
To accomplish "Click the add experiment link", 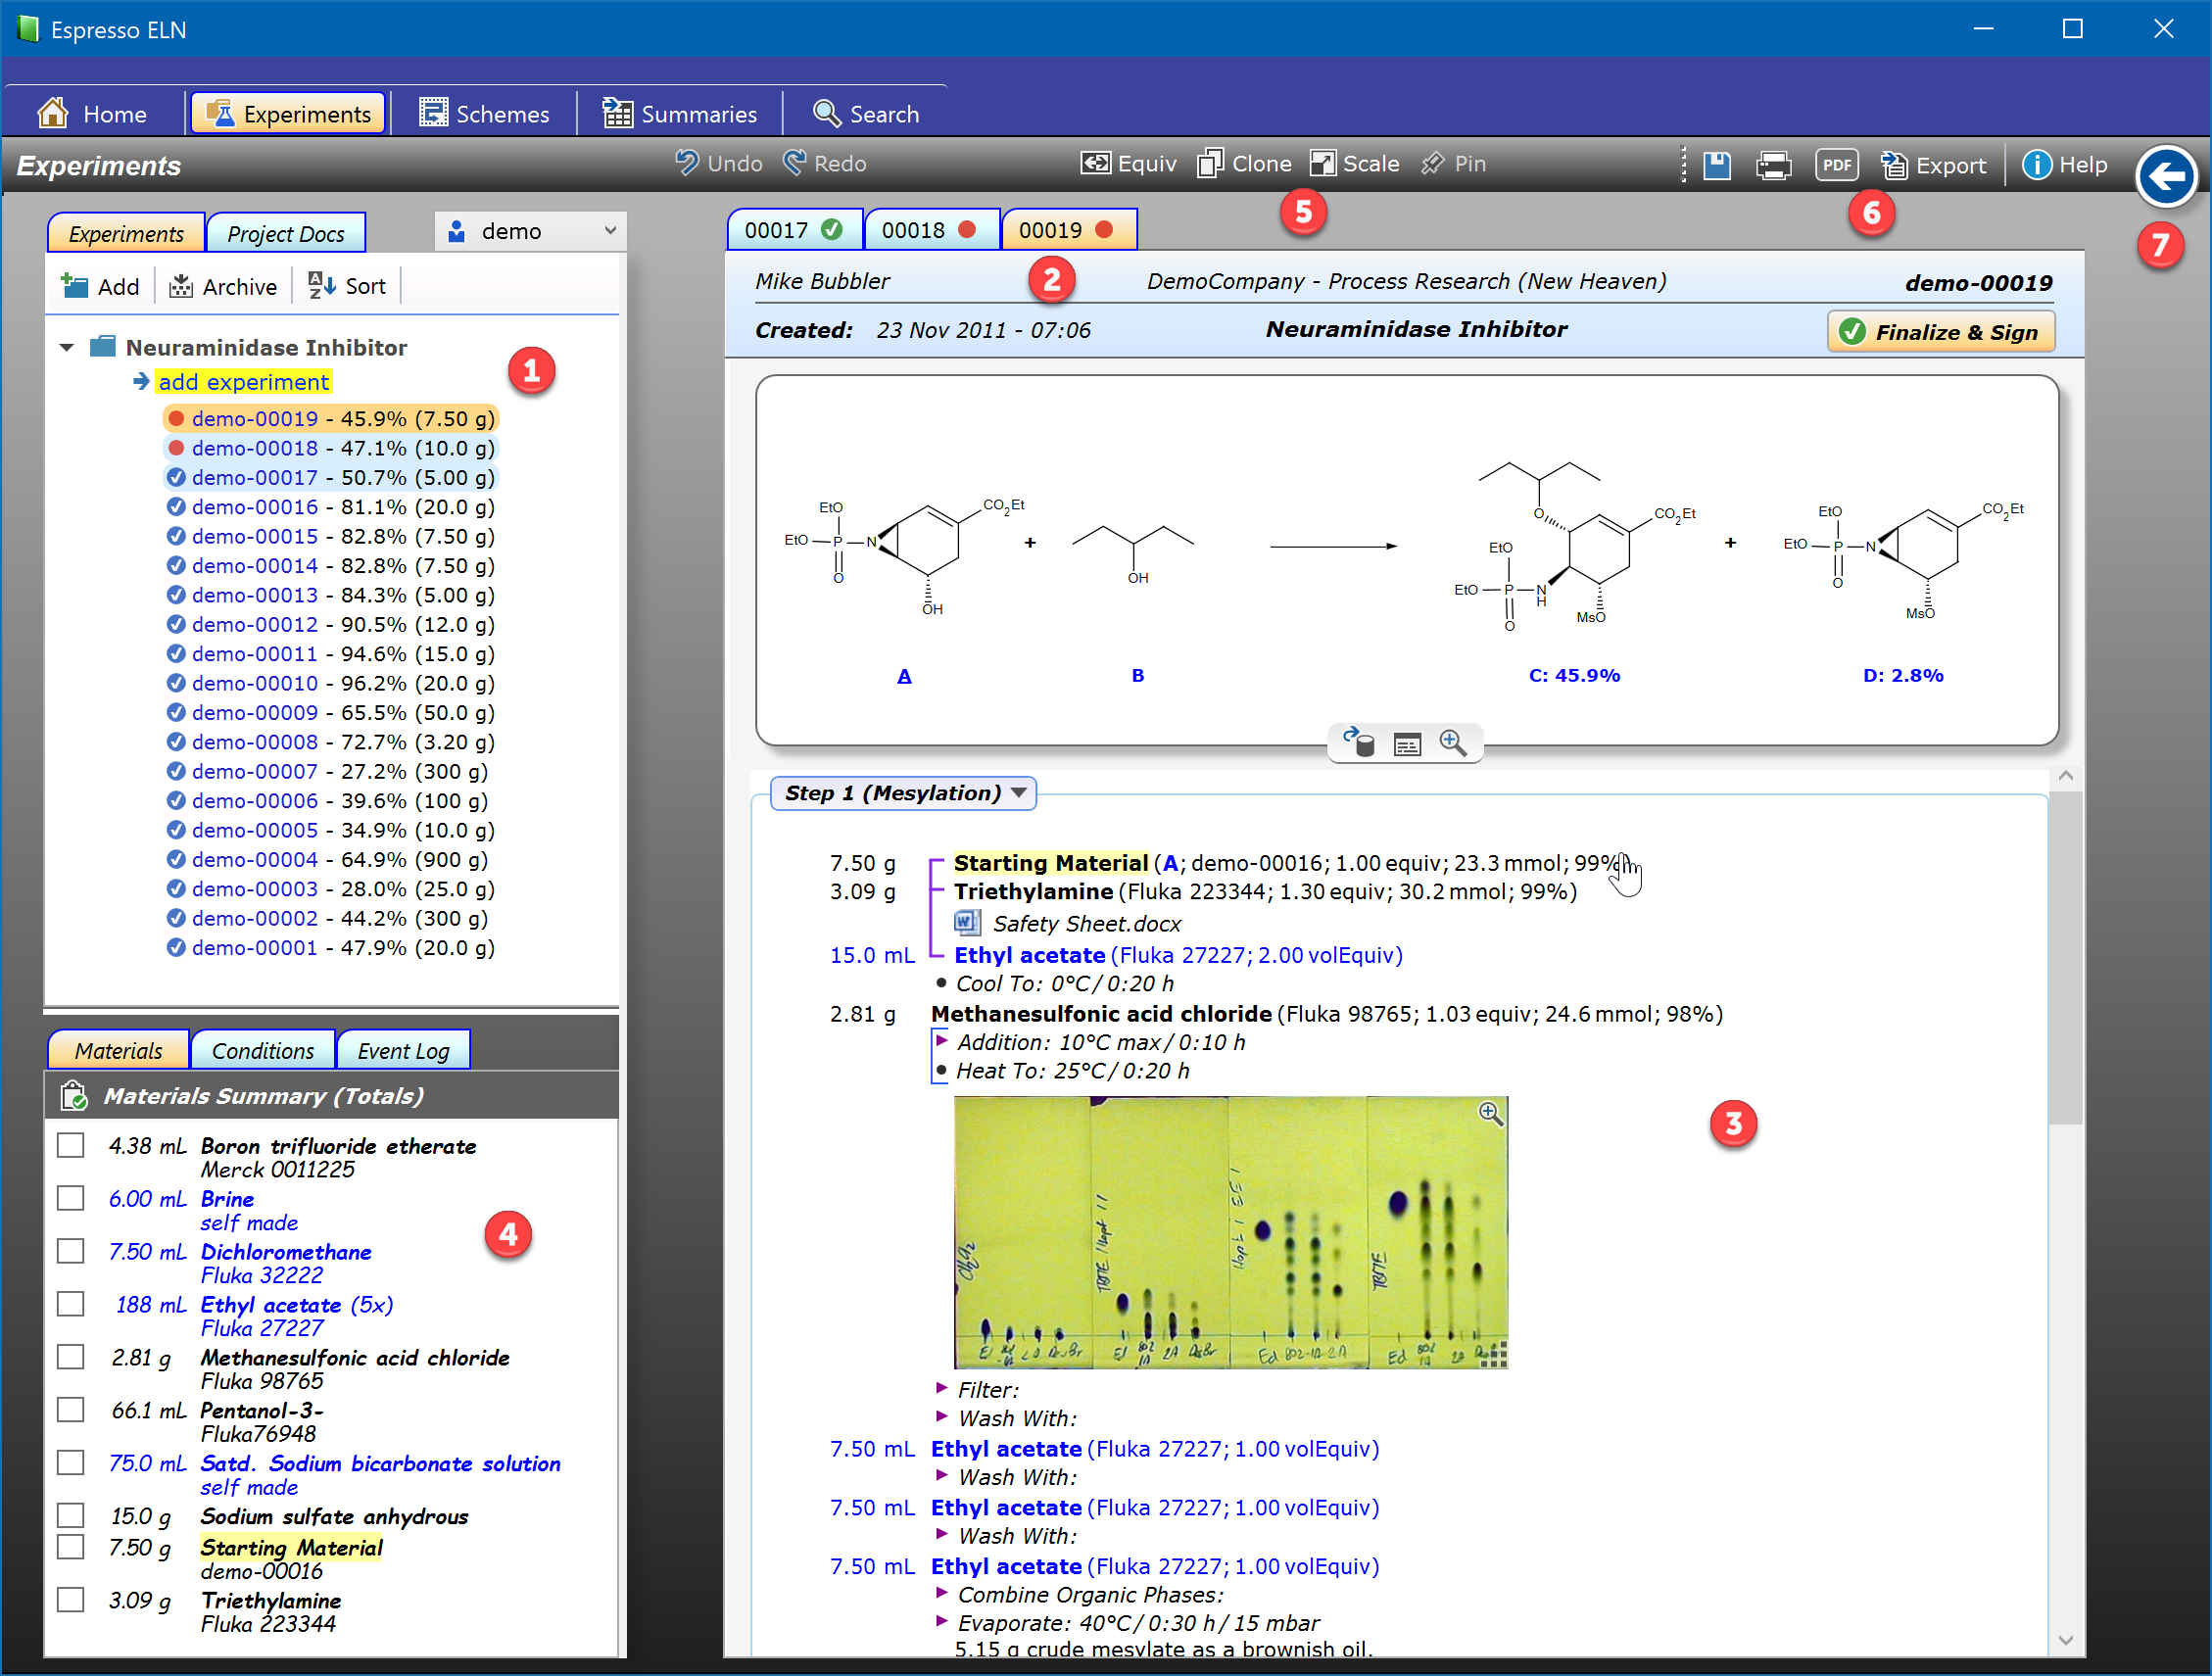I will click(x=243, y=382).
